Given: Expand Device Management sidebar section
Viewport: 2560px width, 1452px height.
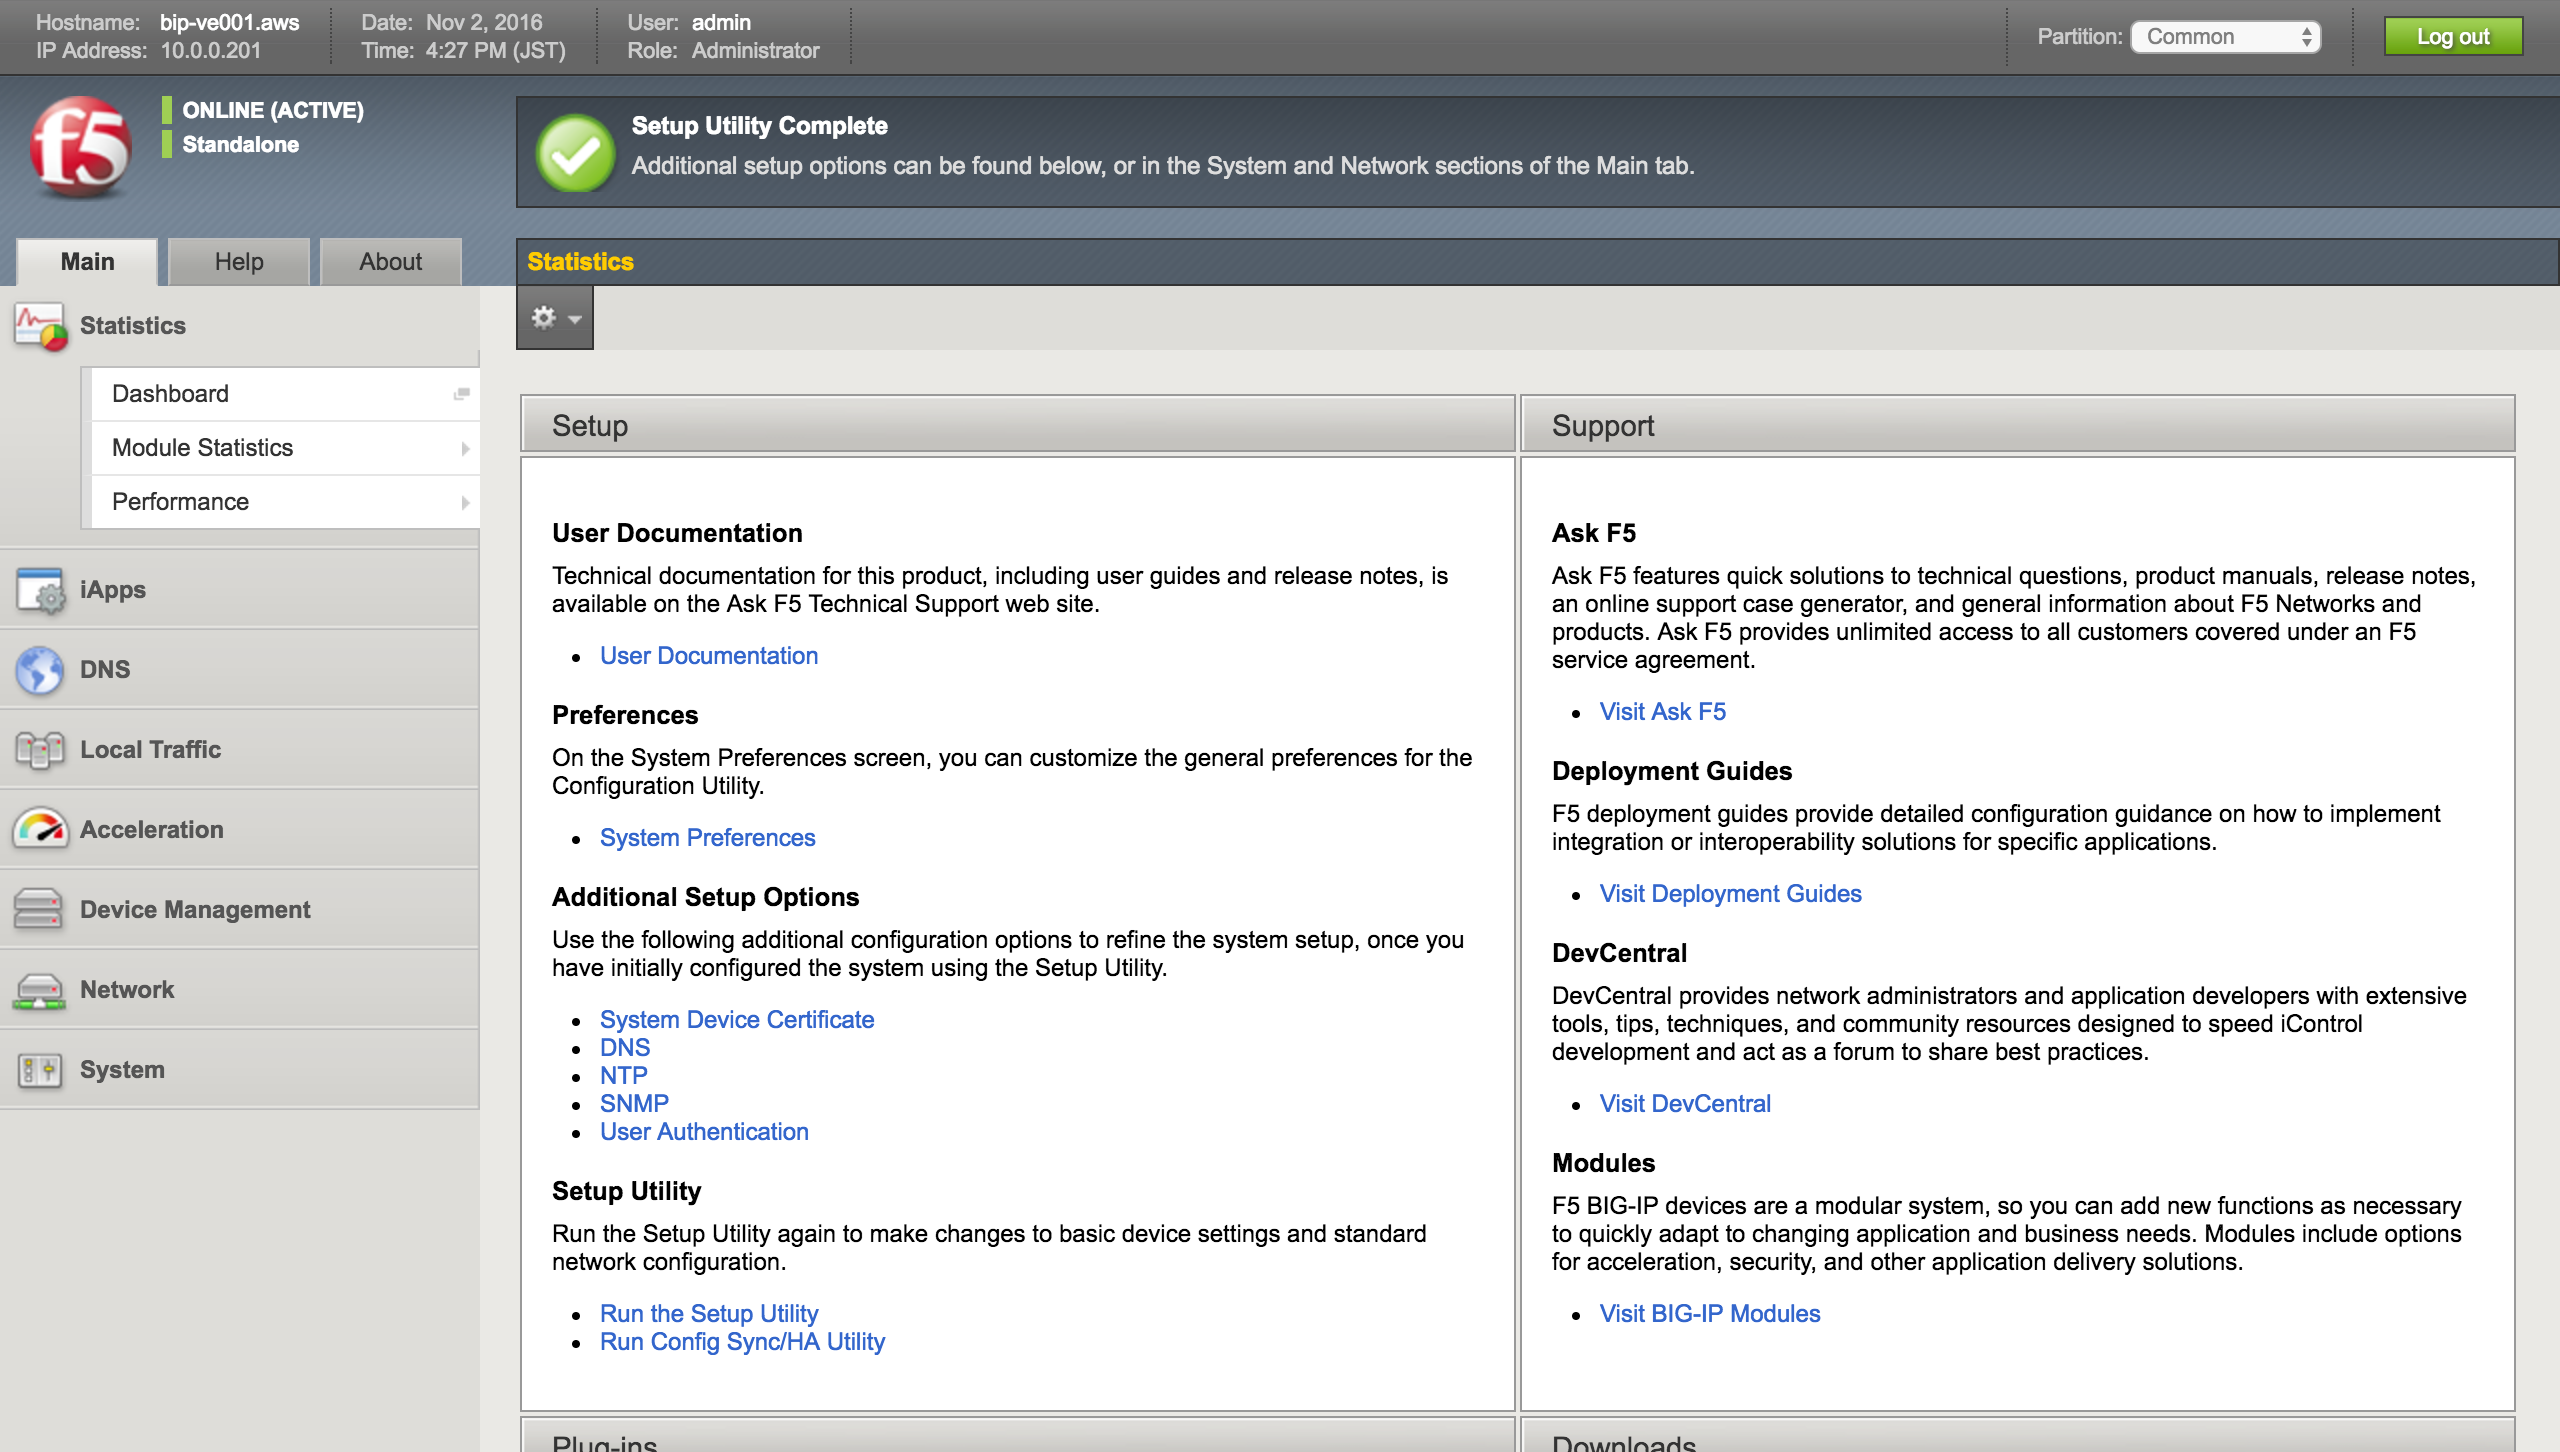Looking at the screenshot, I should [x=240, y=910].
